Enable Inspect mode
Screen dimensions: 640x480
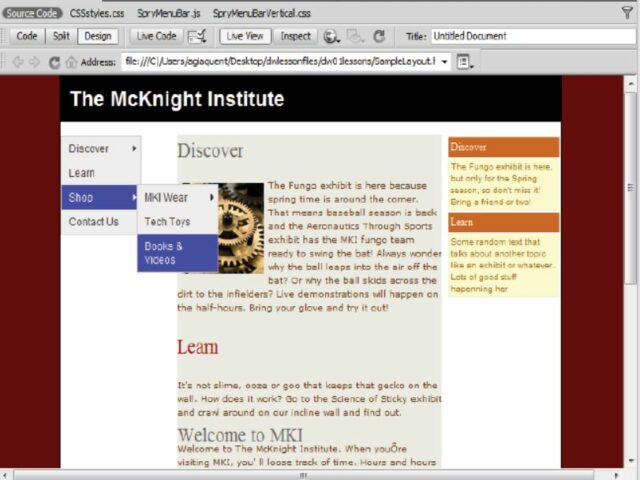(295, 36)
